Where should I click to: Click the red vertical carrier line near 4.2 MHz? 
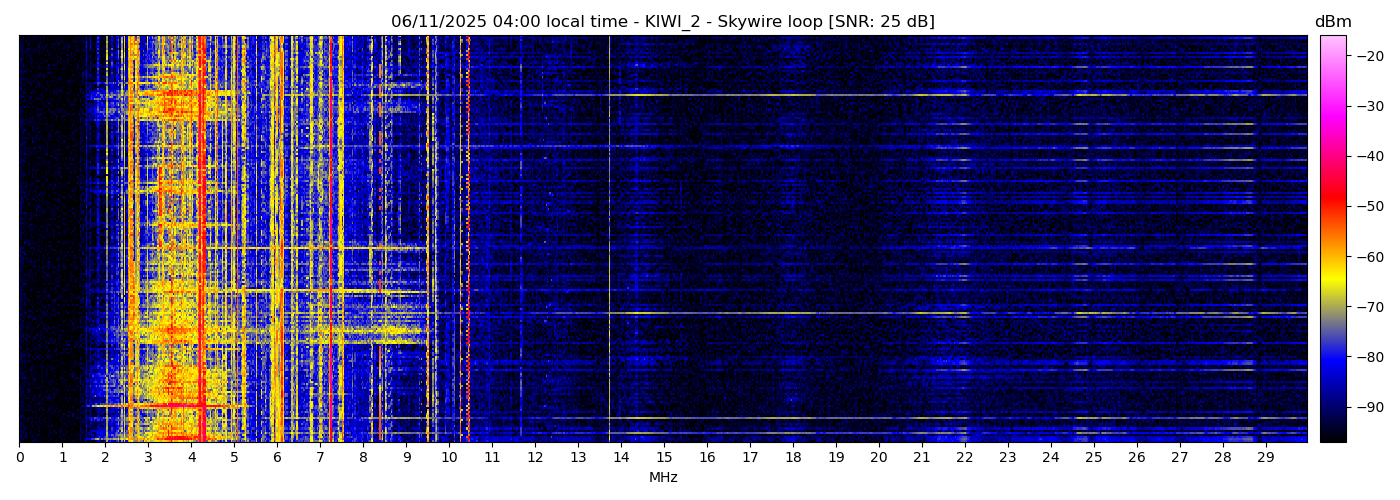click(201, 240)
